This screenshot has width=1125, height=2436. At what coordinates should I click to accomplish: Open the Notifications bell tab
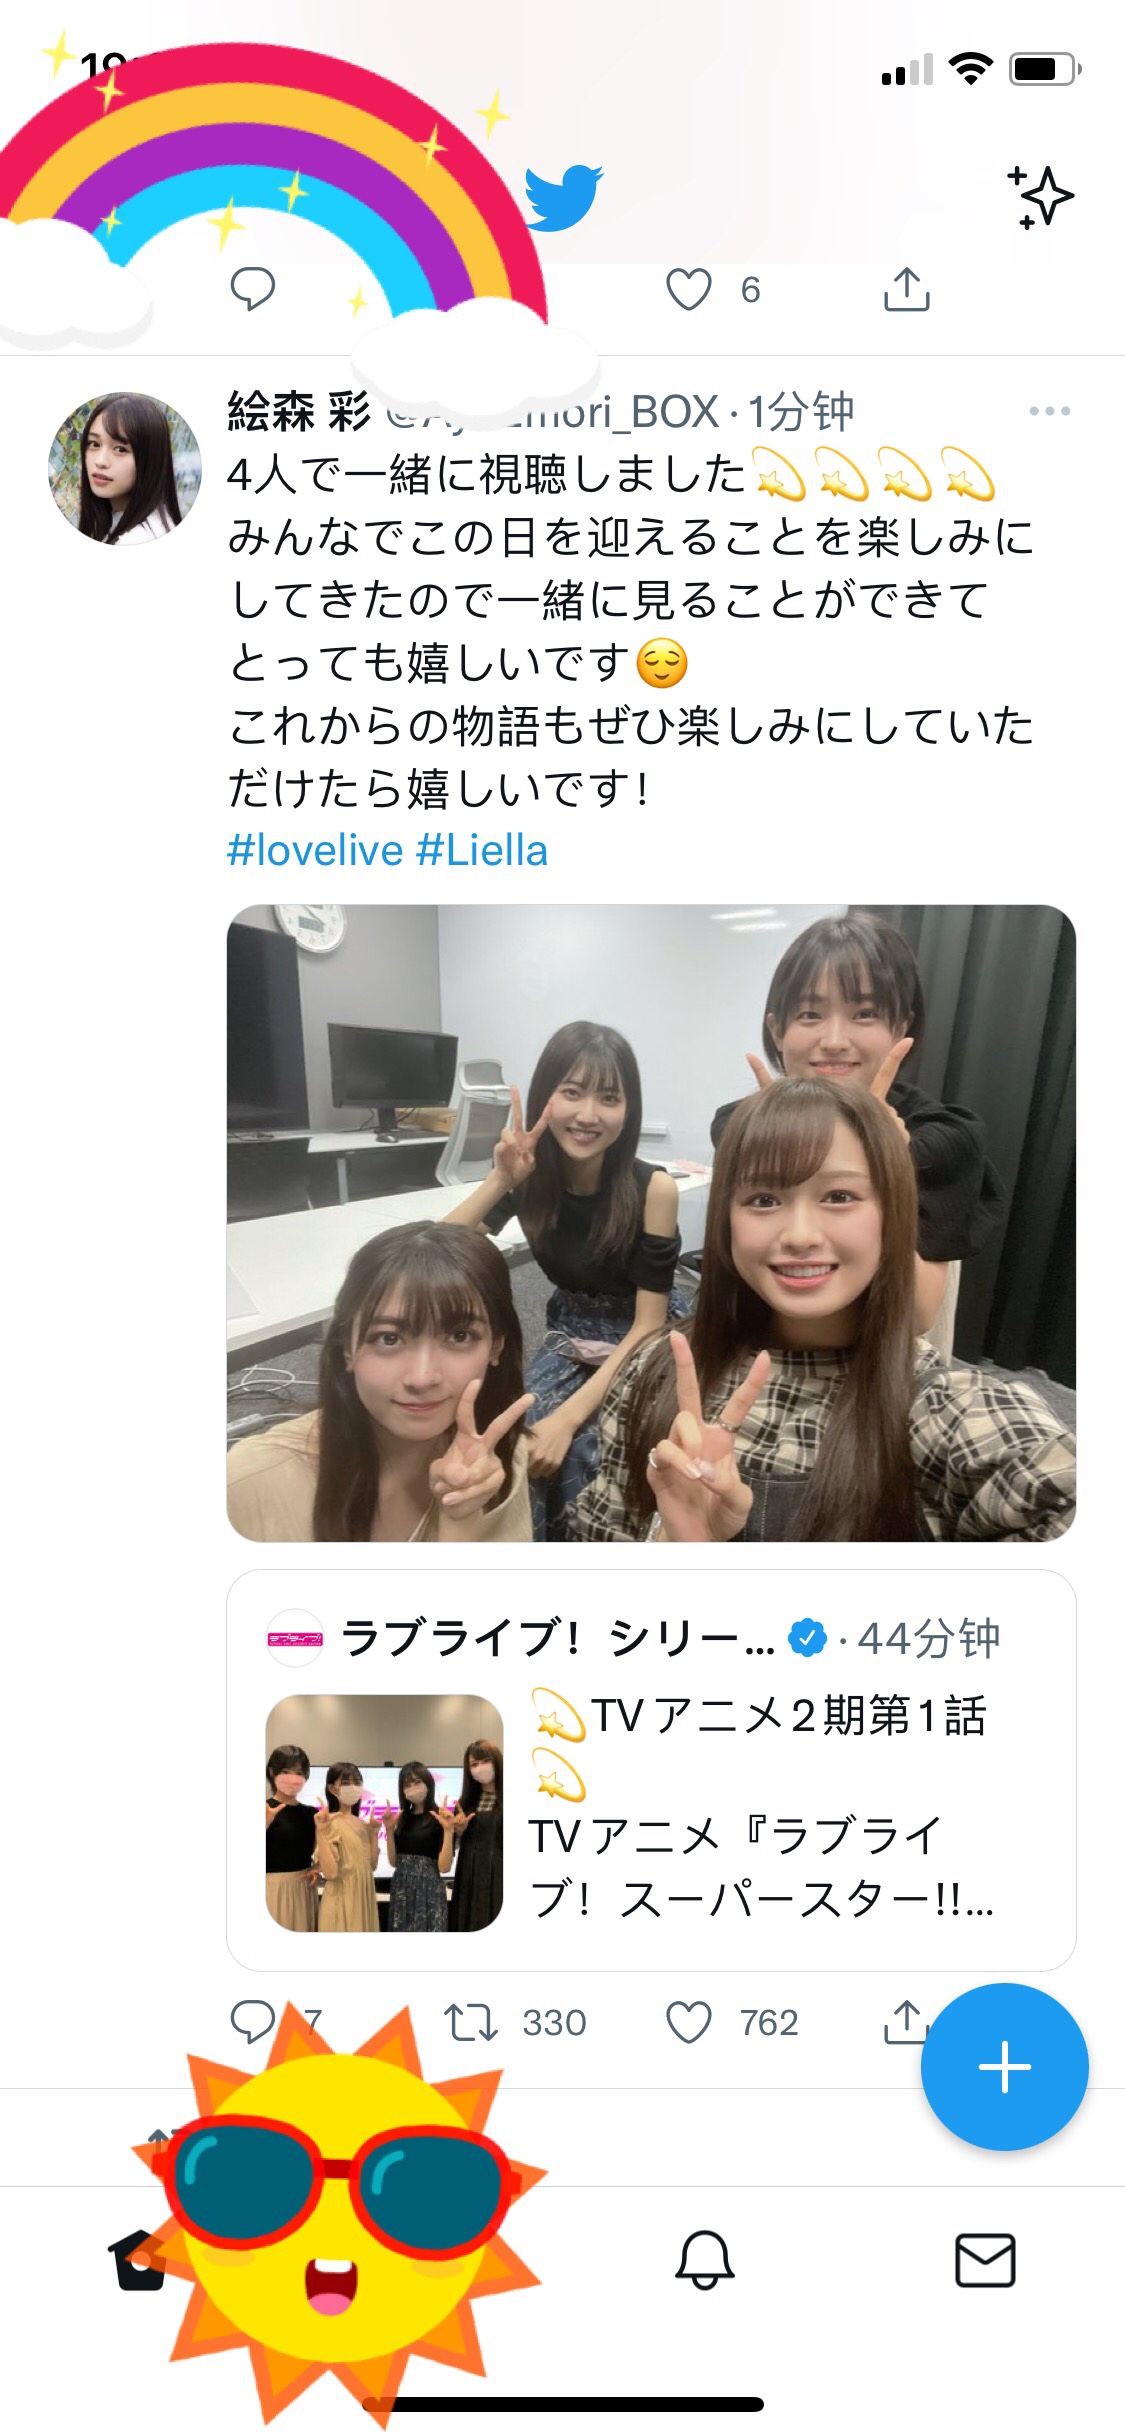(x=705, y=2260)
